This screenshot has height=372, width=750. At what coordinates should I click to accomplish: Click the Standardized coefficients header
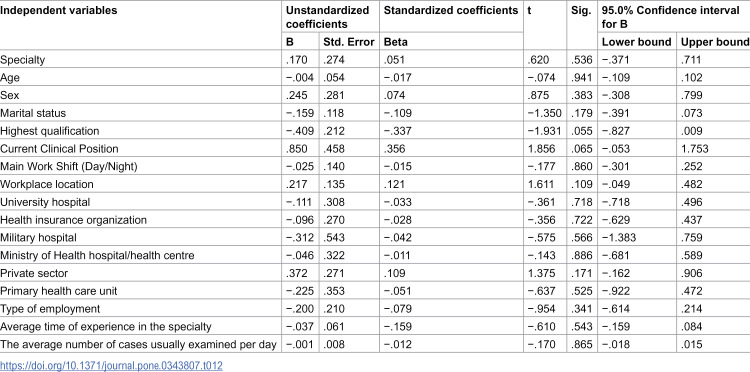pyautogui.click(x=451, y=11)
